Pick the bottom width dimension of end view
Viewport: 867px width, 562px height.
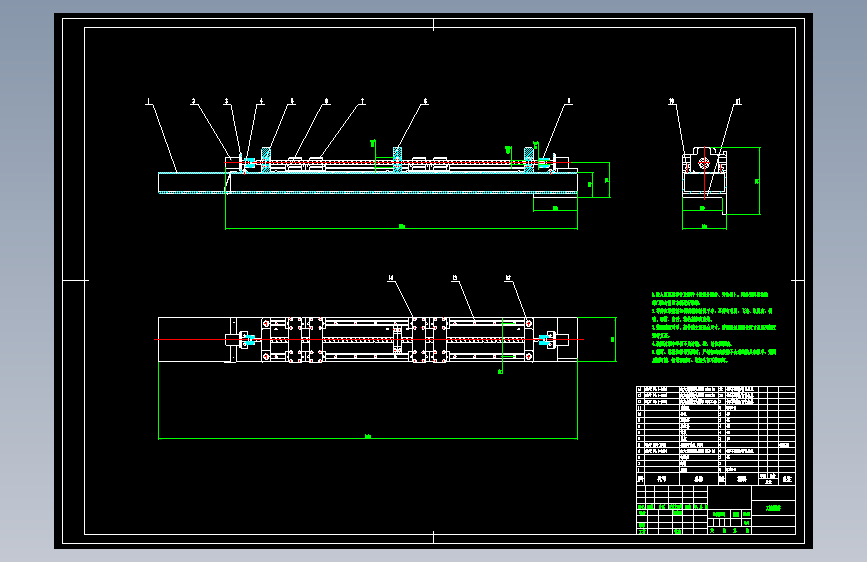(704, 227)
